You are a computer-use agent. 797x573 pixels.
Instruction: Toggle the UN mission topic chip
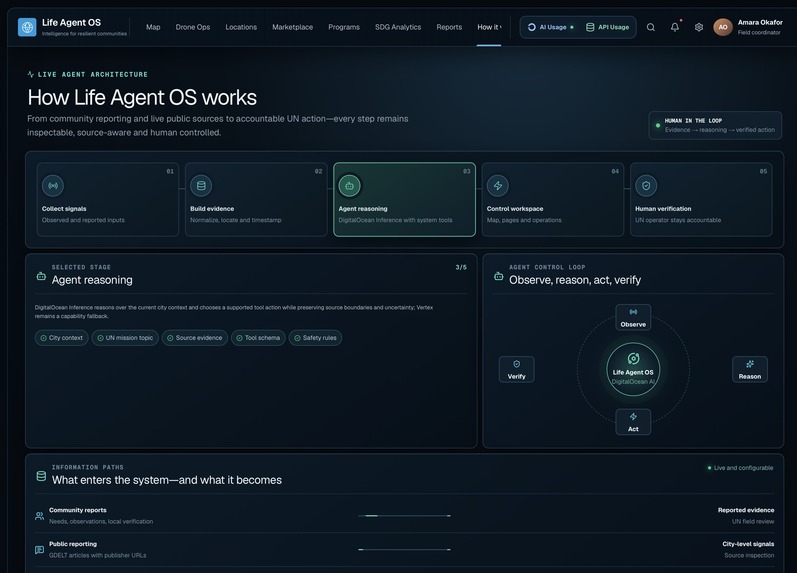[x=125, y=338]
